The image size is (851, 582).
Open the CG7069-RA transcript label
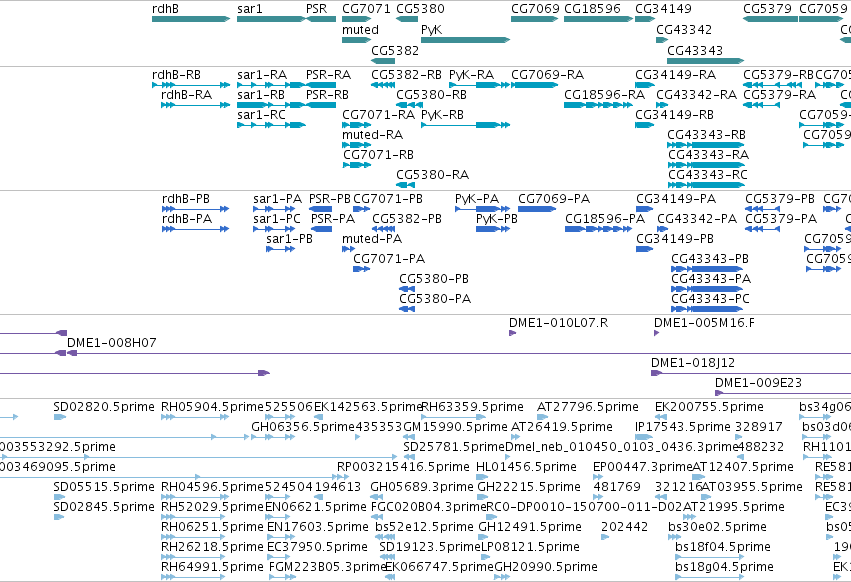click(x=548, y=74)
